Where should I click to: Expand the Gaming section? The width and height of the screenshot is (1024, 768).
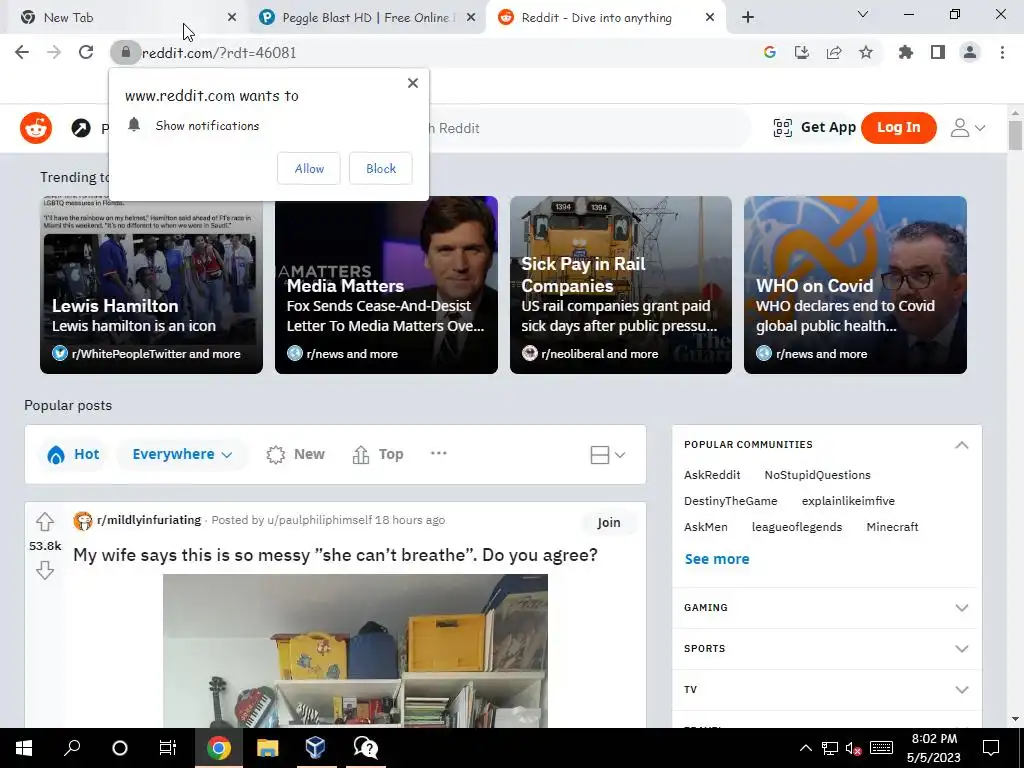click(x=826, y=607)
